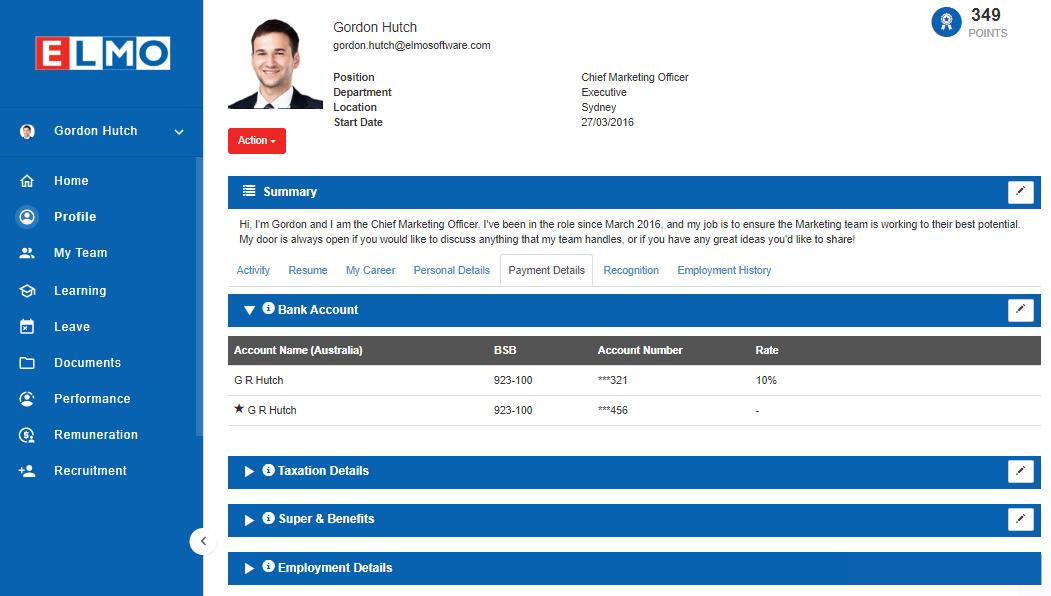Expand the Super & Benefits section
The width and height of the screenshot is (1051, 596).
click(x=249, y=520)
